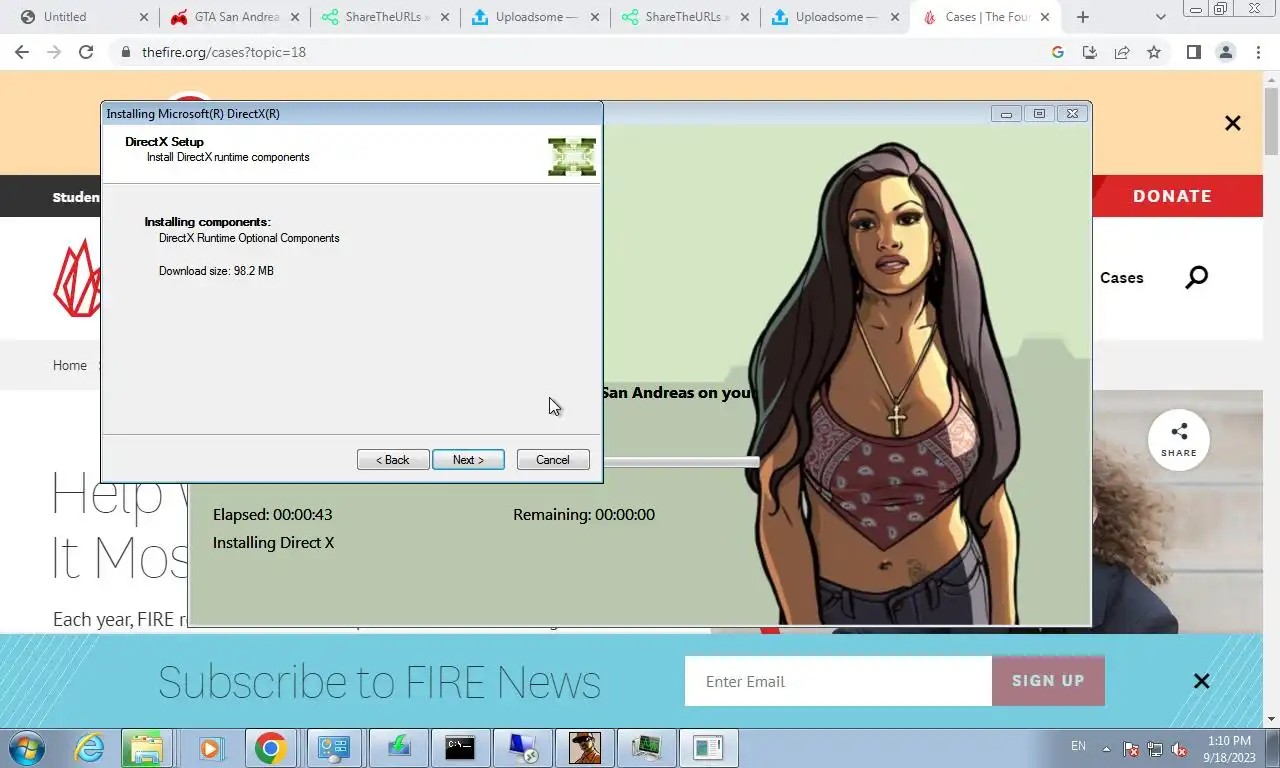
Task: Expand the Chrome tab search dropdown
Action: click(x=1160, y=17)
